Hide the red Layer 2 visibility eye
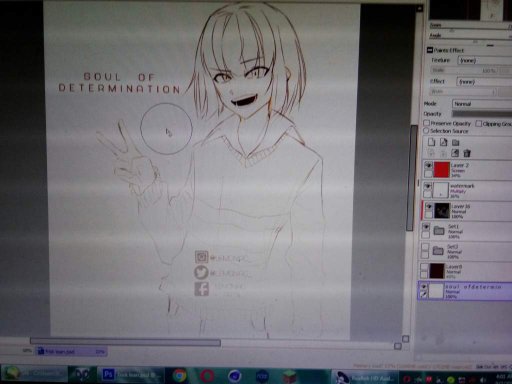512x384 pixels. pyautogui.click(x=428, y=165)
